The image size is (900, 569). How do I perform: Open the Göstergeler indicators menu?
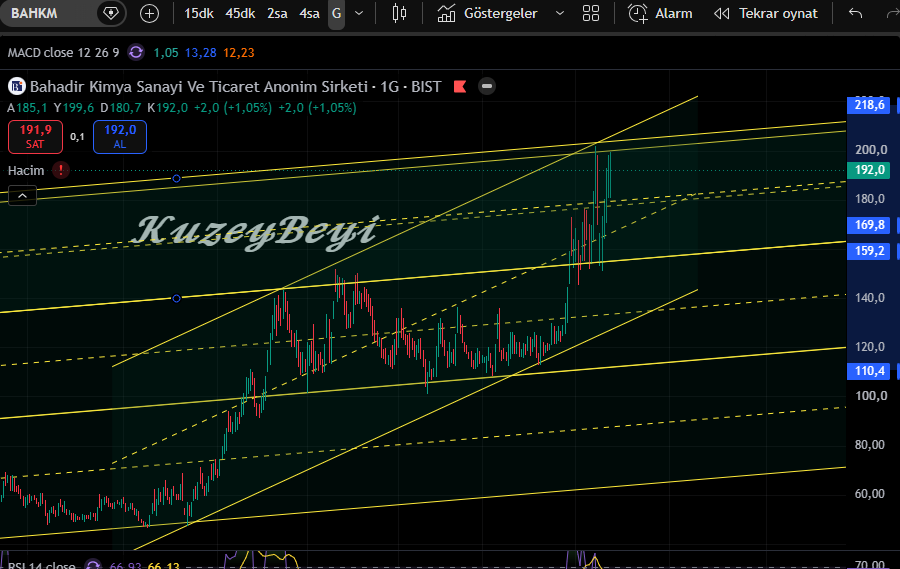[x=487, y=13]
